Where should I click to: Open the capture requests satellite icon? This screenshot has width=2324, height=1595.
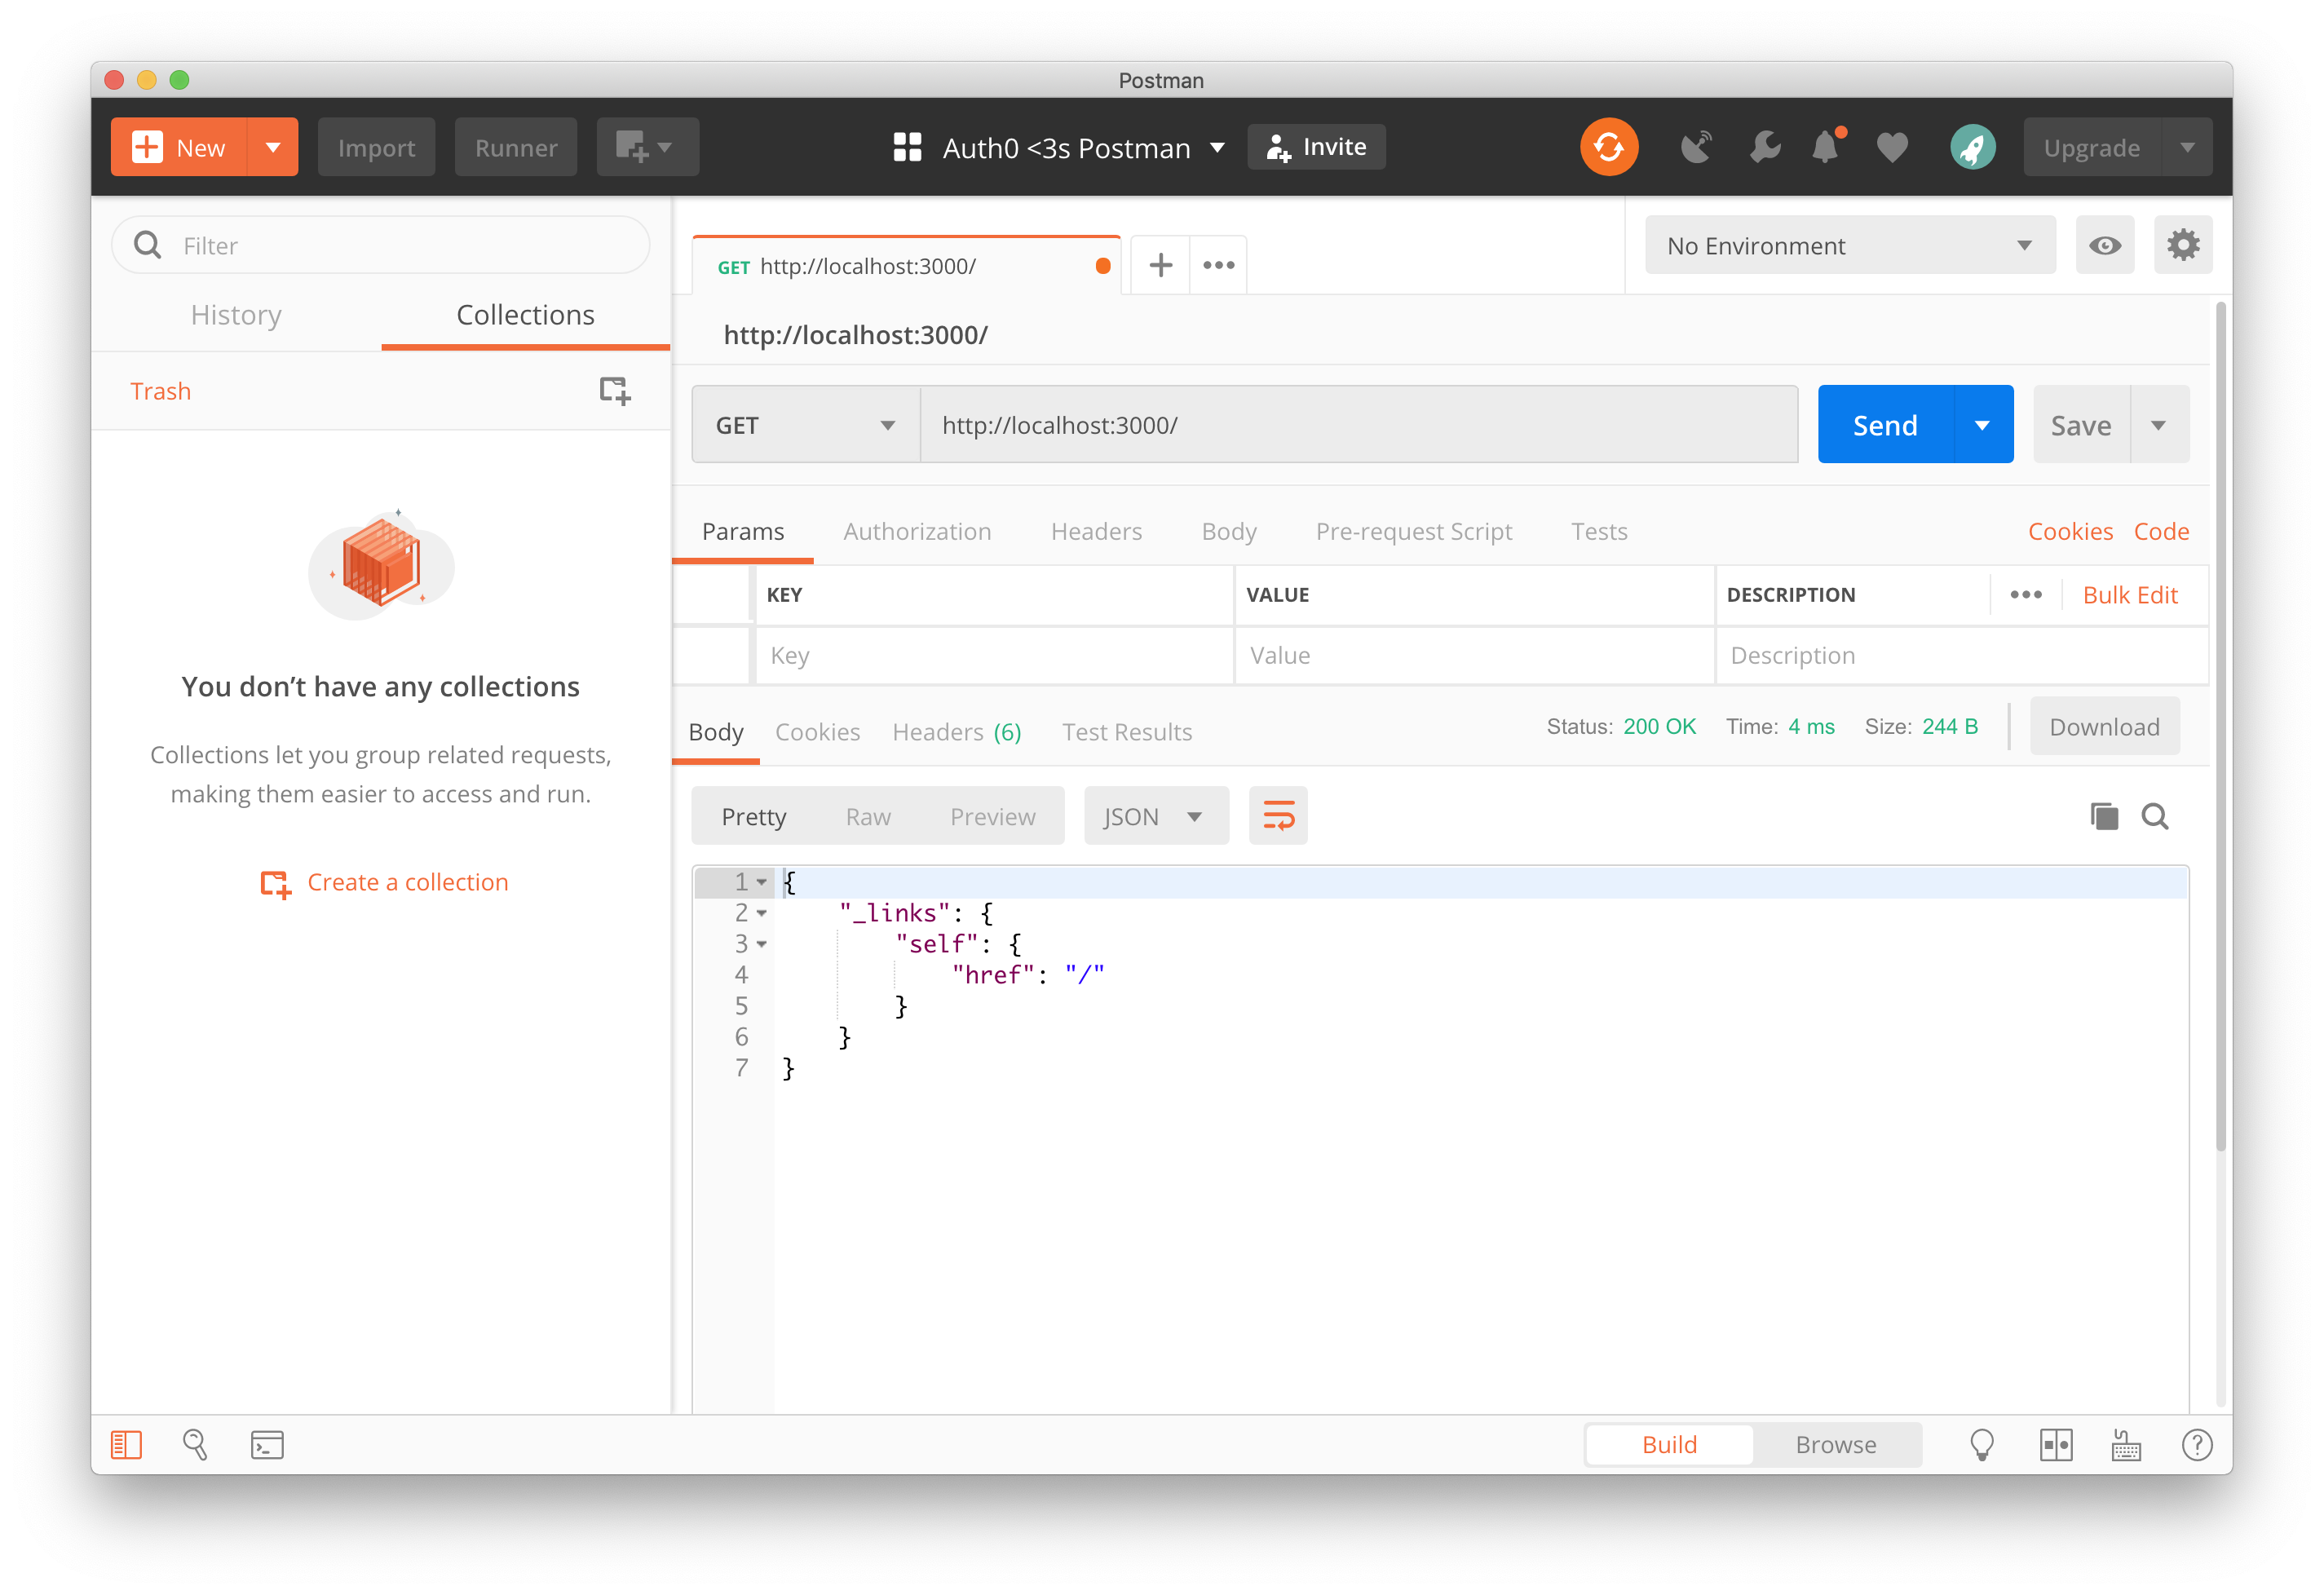point(1696,147)
